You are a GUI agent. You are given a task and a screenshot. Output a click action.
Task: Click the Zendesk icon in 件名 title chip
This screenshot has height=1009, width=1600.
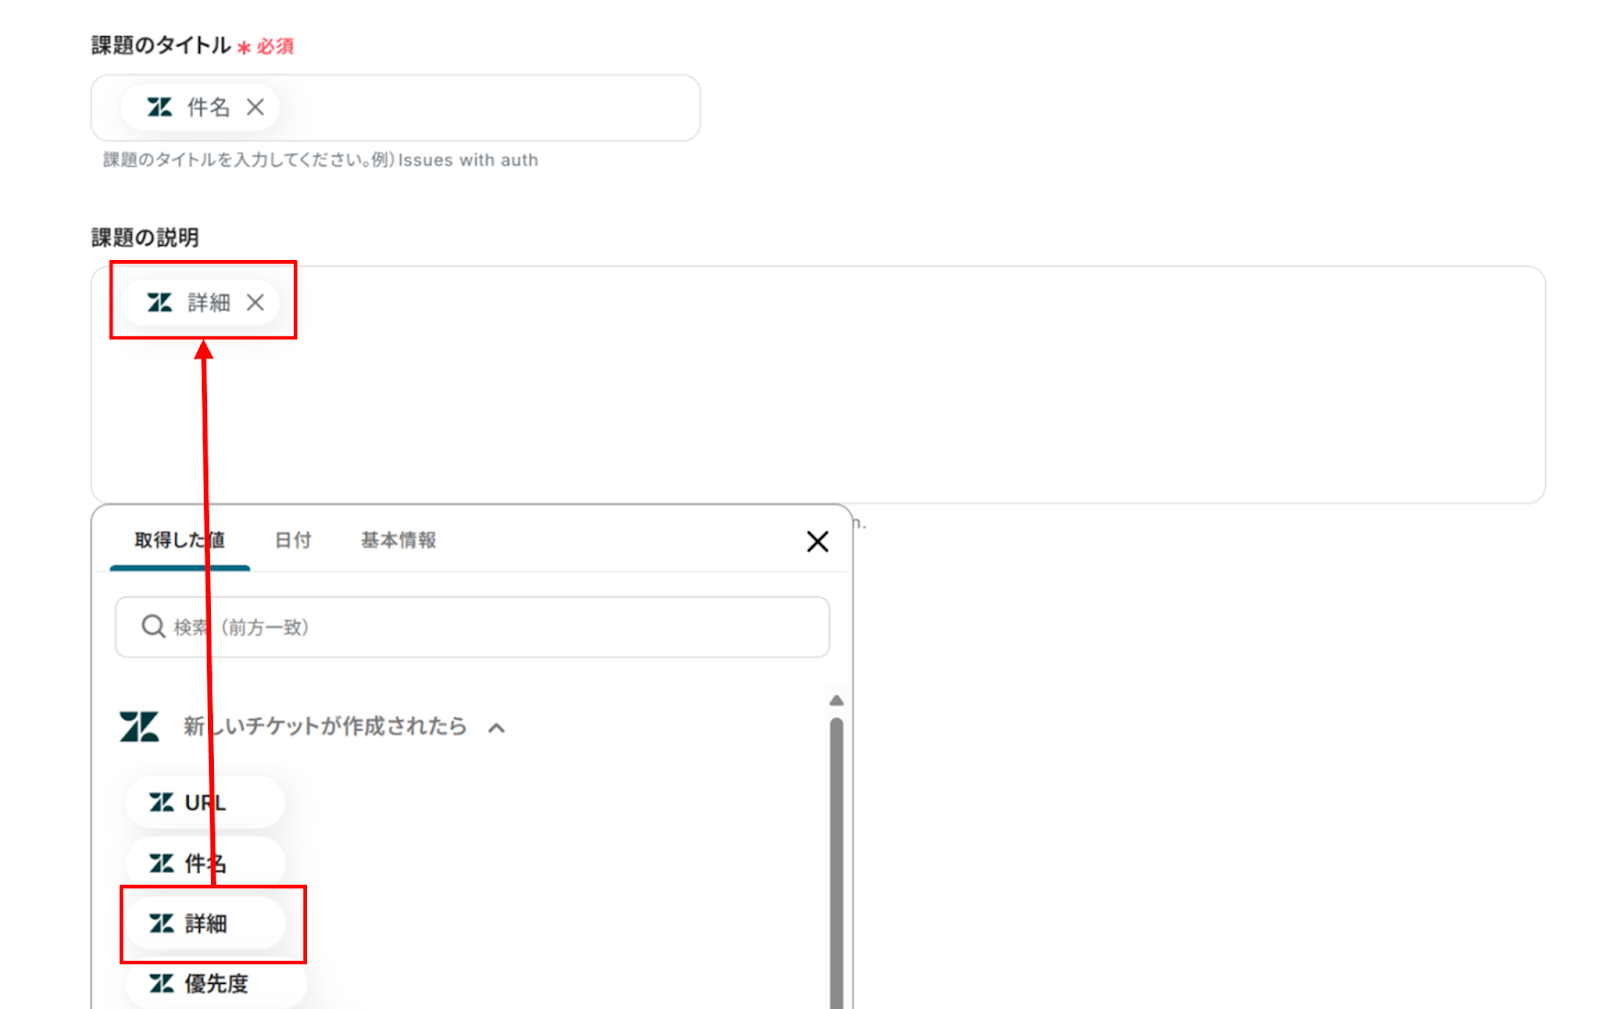coord(160,107)
